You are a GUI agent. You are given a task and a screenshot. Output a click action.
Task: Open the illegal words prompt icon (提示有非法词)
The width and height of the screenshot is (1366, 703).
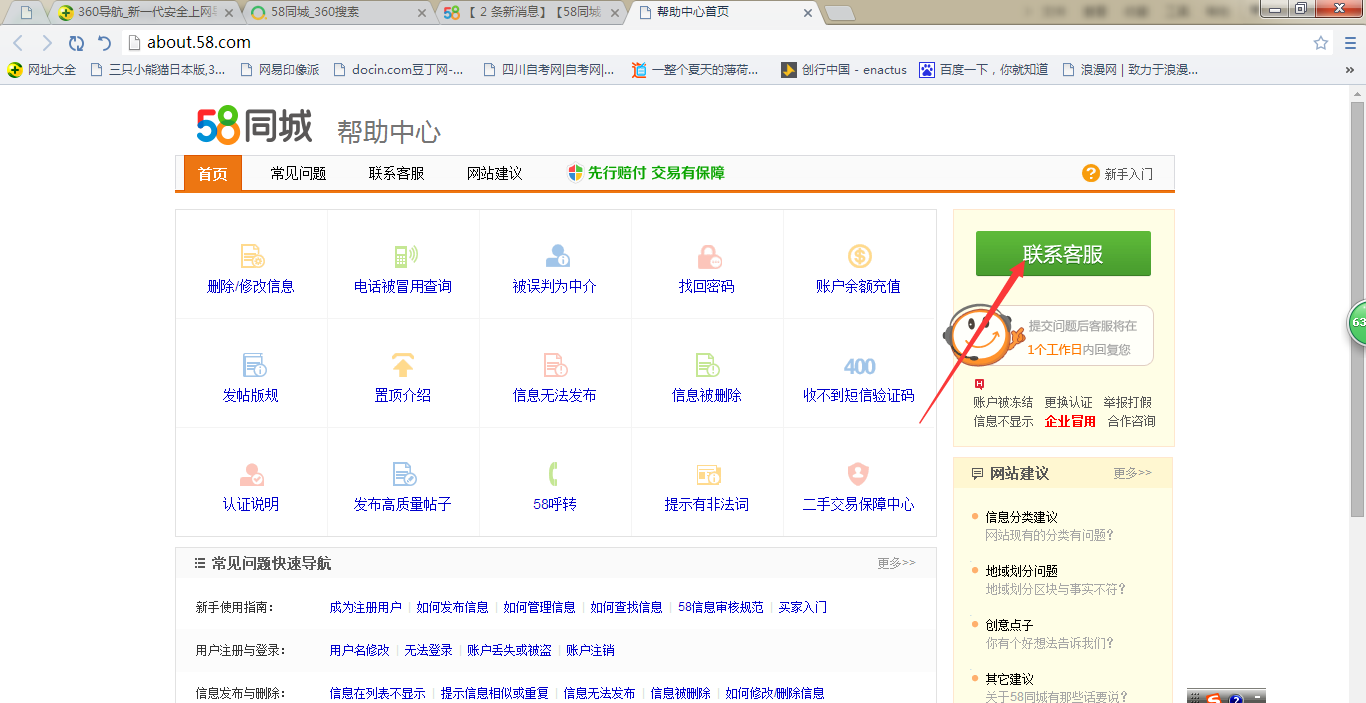click(708, 474)
